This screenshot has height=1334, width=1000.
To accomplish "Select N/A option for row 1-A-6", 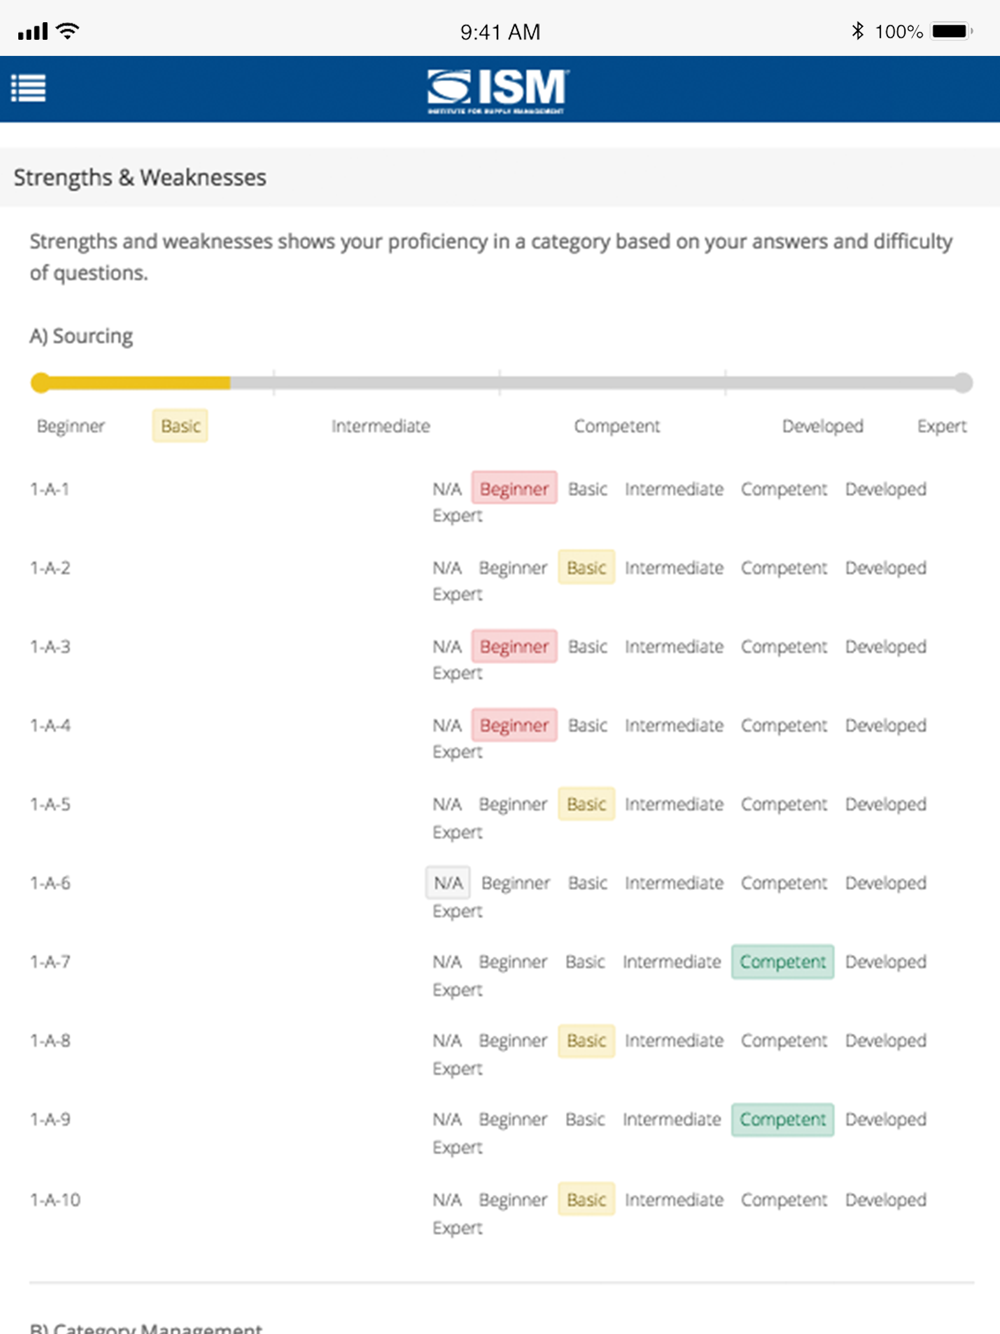I will click(x=448, y=883).
